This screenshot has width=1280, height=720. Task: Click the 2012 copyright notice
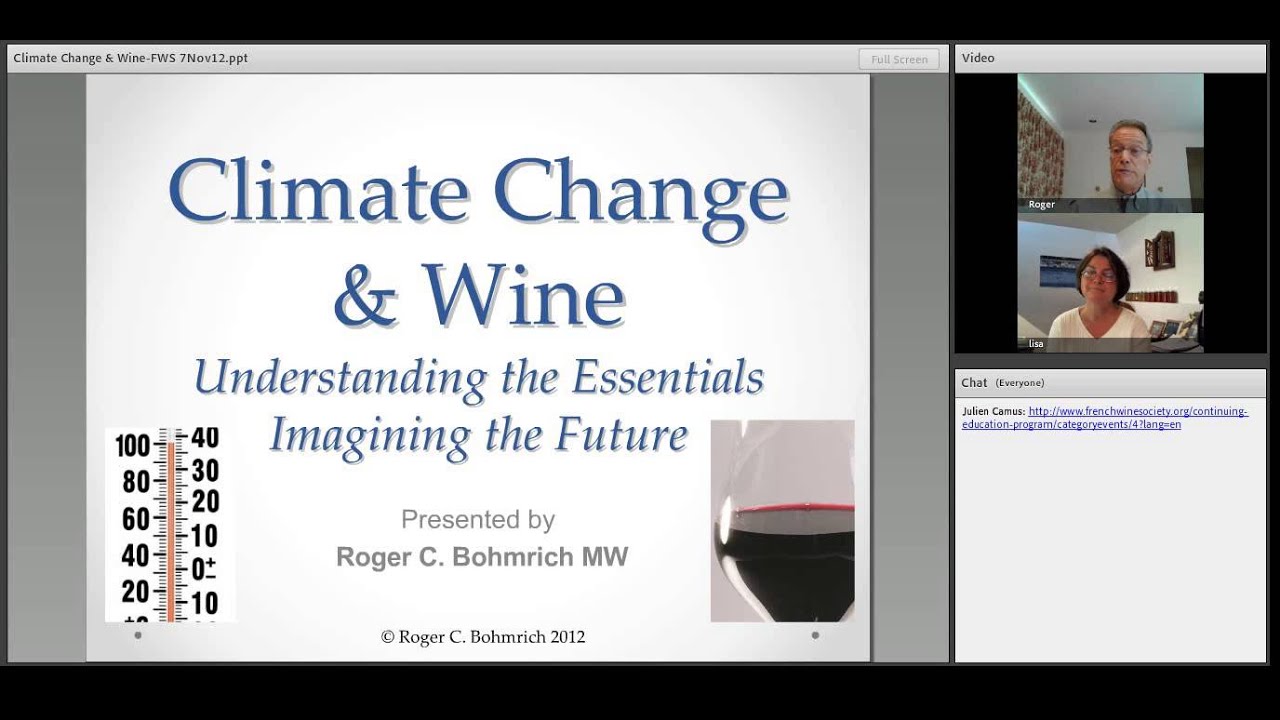(482, 637)
